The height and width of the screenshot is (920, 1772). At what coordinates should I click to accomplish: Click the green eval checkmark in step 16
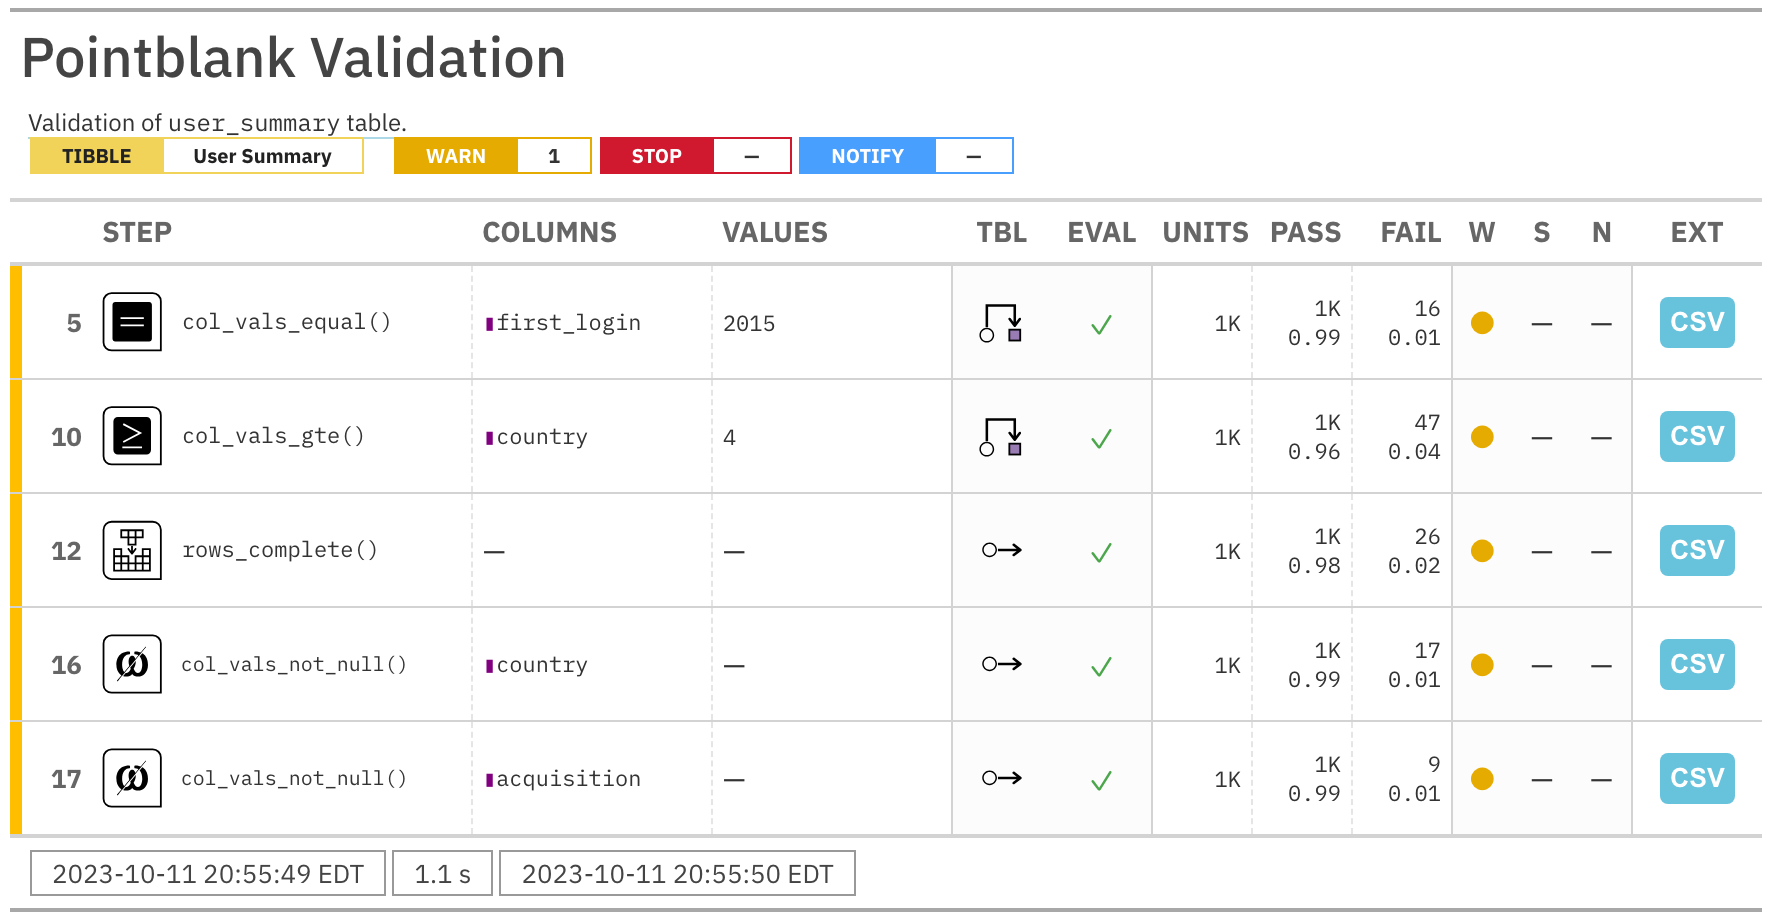coord(1101,666)
